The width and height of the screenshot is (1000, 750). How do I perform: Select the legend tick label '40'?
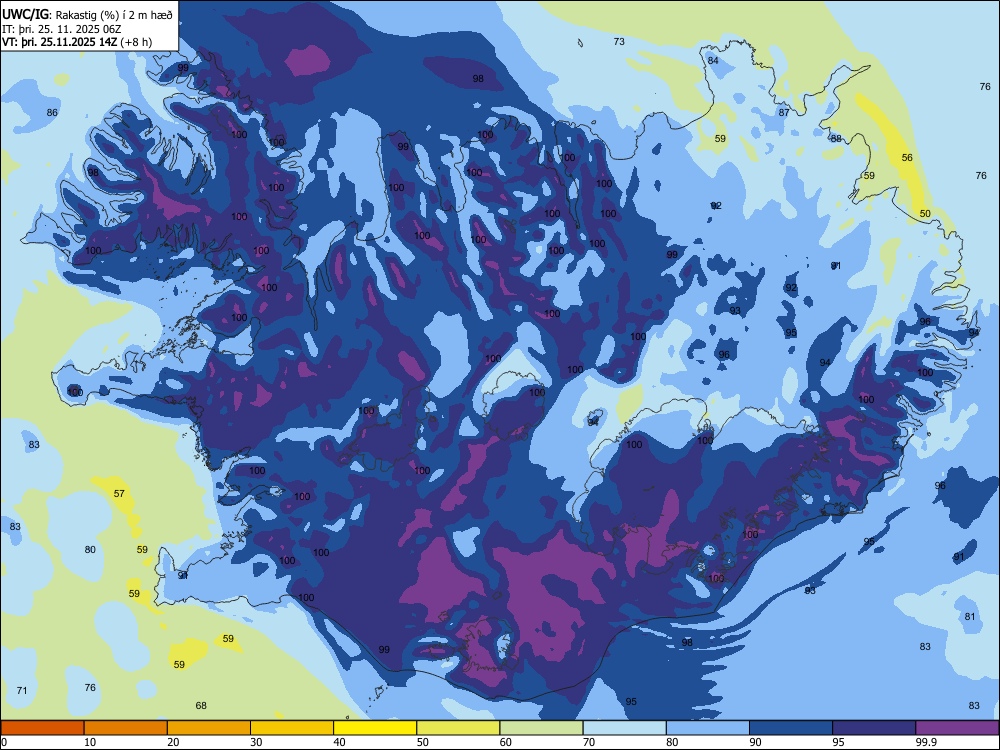(340, 742)
